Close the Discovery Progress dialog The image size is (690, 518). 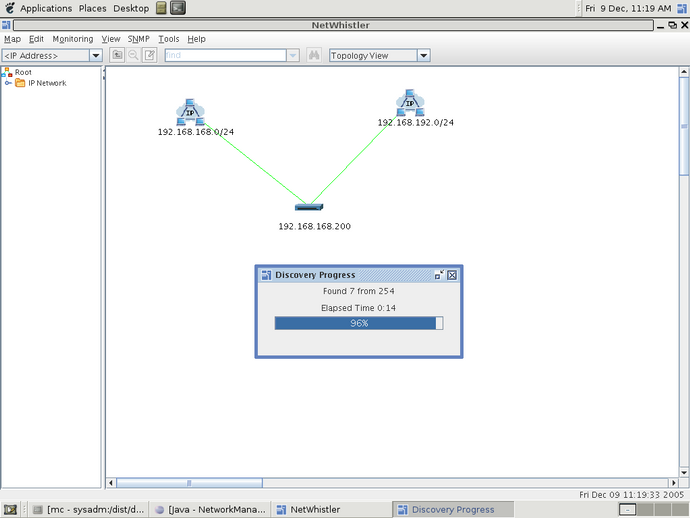[x=452, y=275]
